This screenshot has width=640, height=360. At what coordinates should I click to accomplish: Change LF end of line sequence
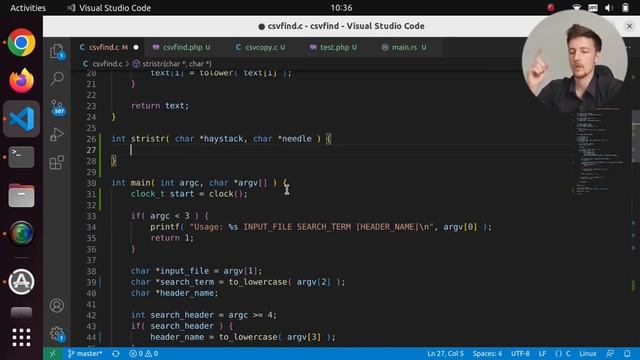(542, 353)
